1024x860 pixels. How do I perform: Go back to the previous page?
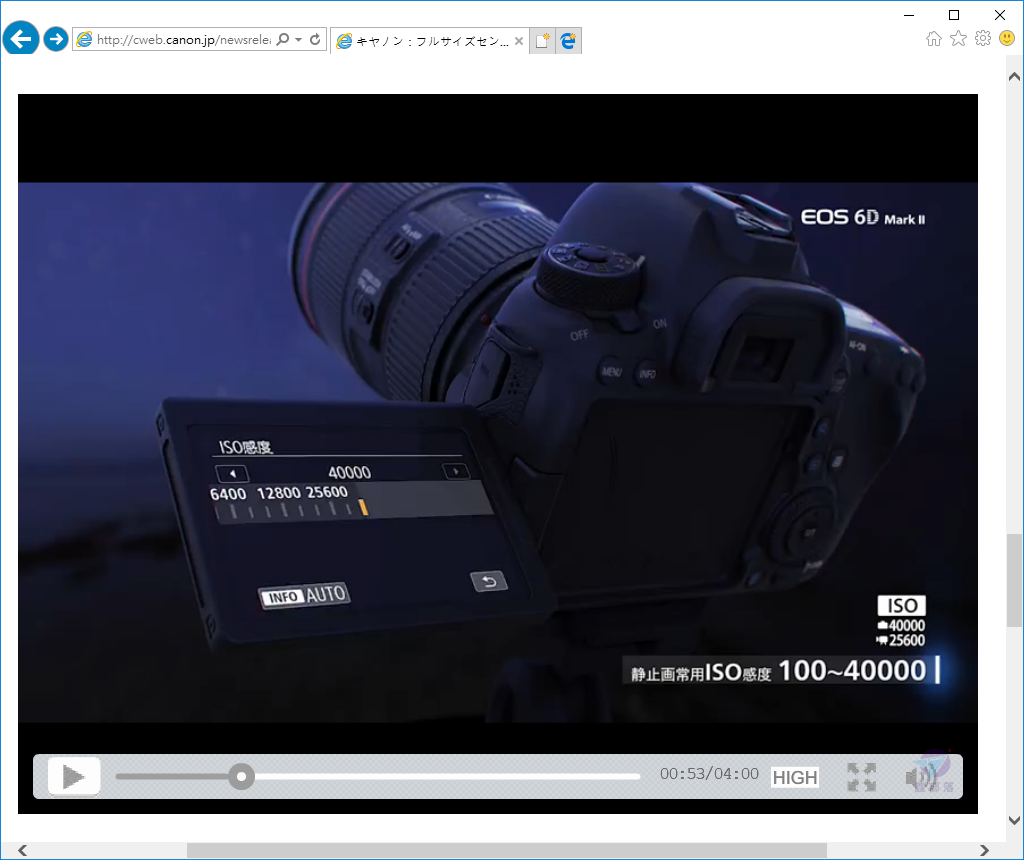coord(21,39)
